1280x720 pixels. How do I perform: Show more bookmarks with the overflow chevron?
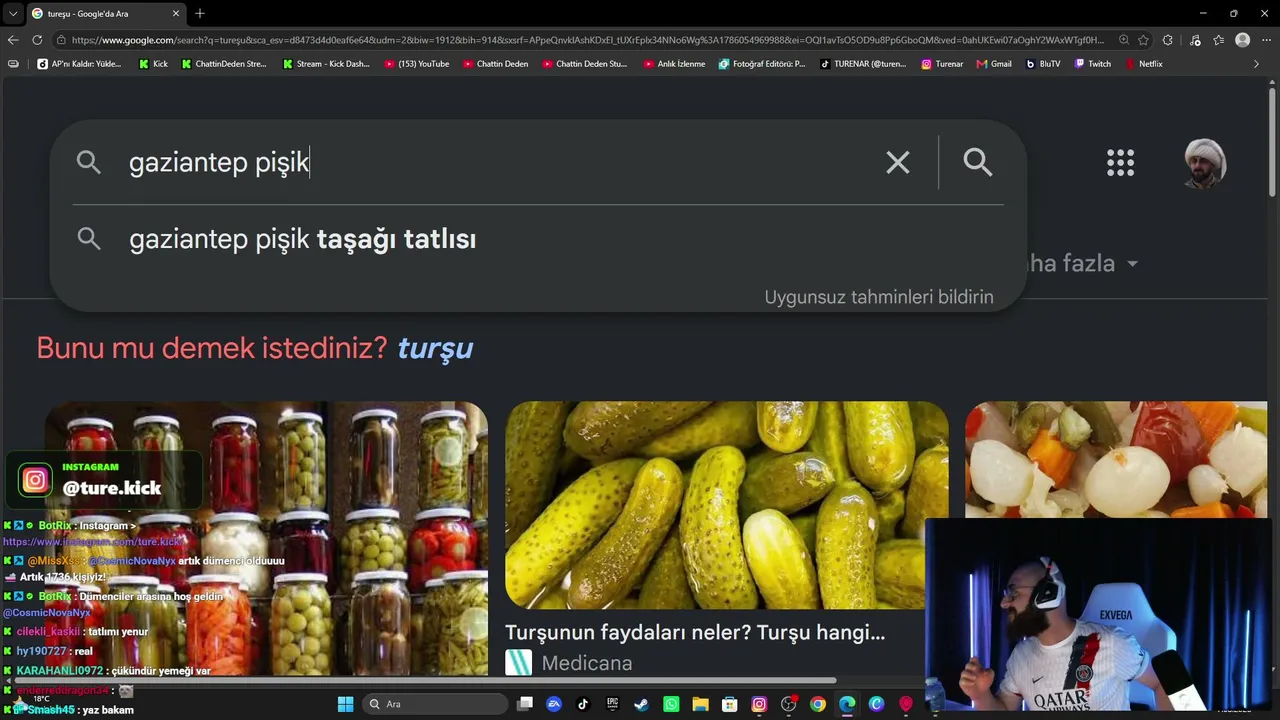[x=1257, y=64]
